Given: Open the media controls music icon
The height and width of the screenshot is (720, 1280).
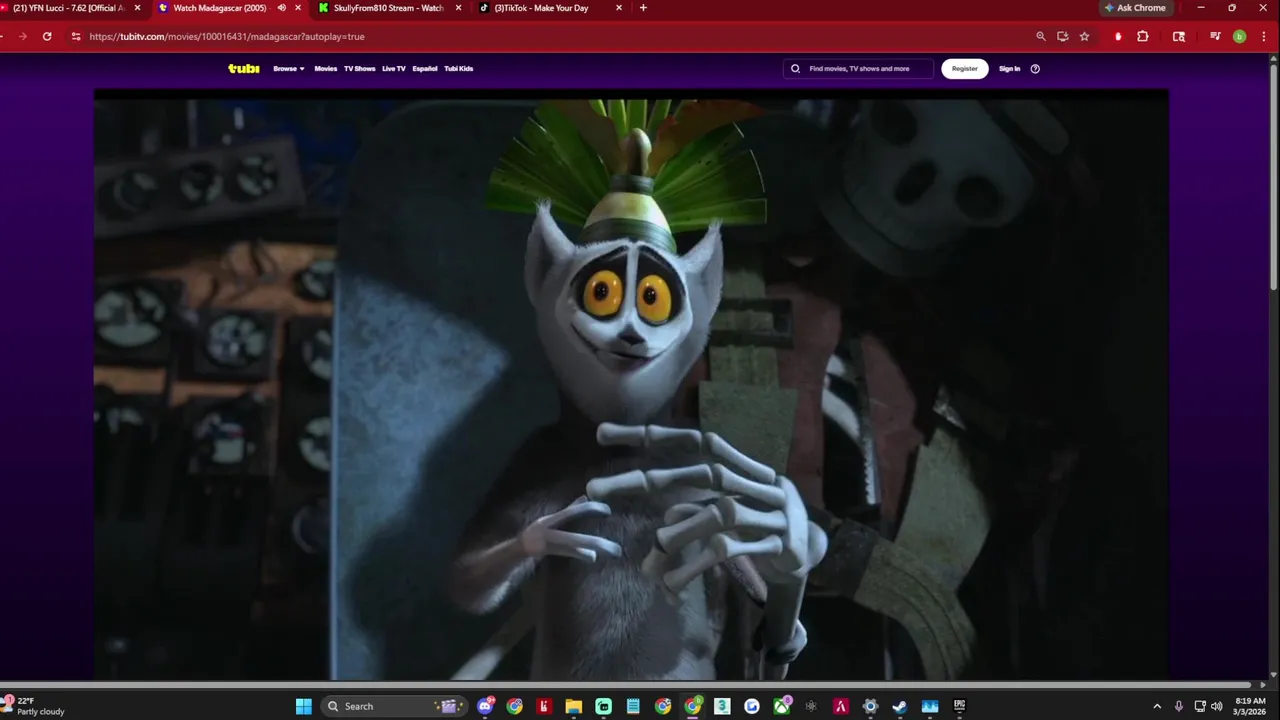Looking at the screenshot, I should tap(1215, 36).
